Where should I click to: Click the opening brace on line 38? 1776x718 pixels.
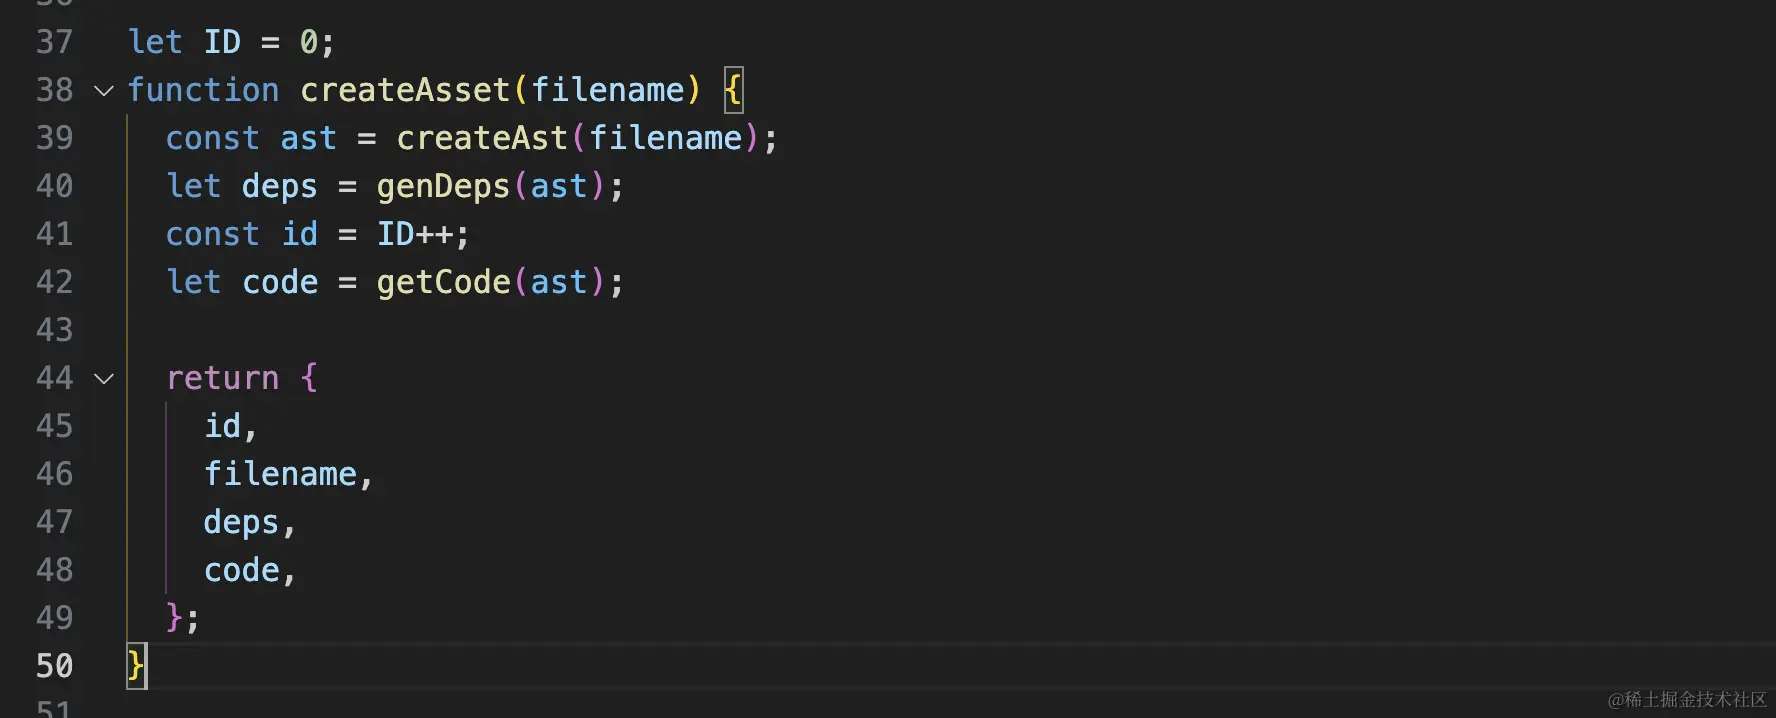733,90
